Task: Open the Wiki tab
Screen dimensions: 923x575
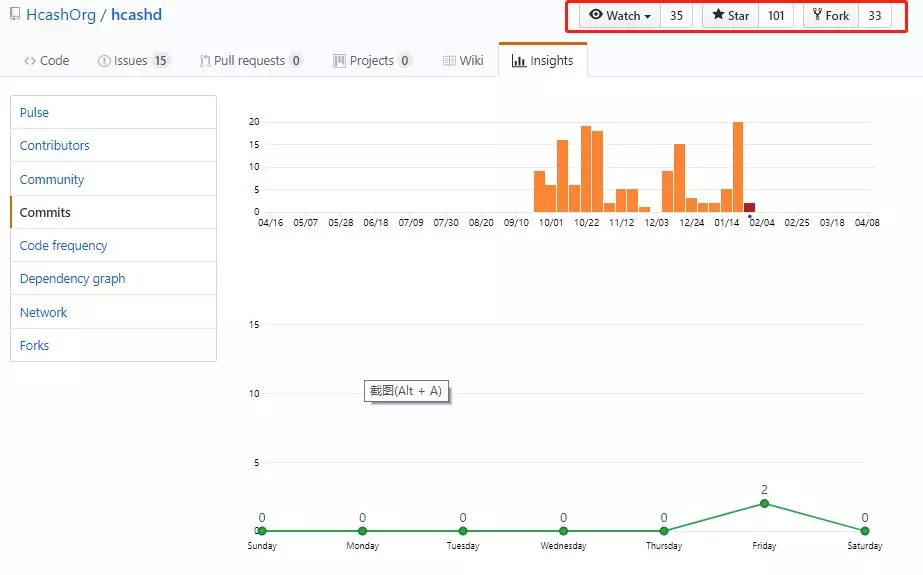Action: tap(463, 61)
